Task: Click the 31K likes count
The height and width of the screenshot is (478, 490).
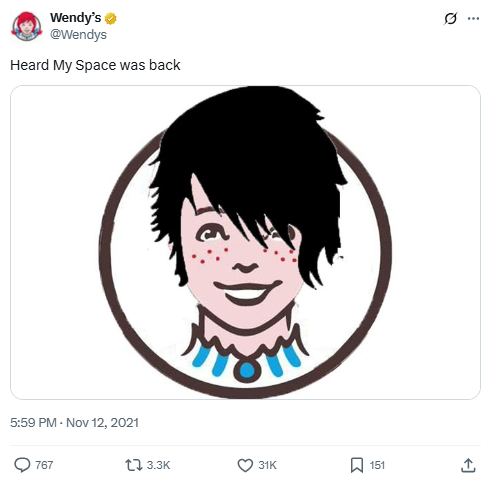Action: coord(267,465)
